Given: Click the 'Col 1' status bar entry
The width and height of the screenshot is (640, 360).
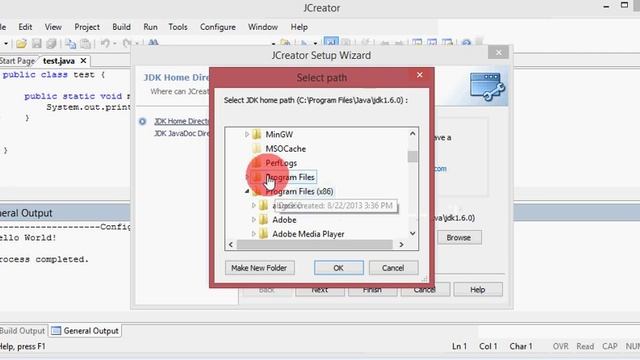Looking at the screenshot, I should (488, 346).
